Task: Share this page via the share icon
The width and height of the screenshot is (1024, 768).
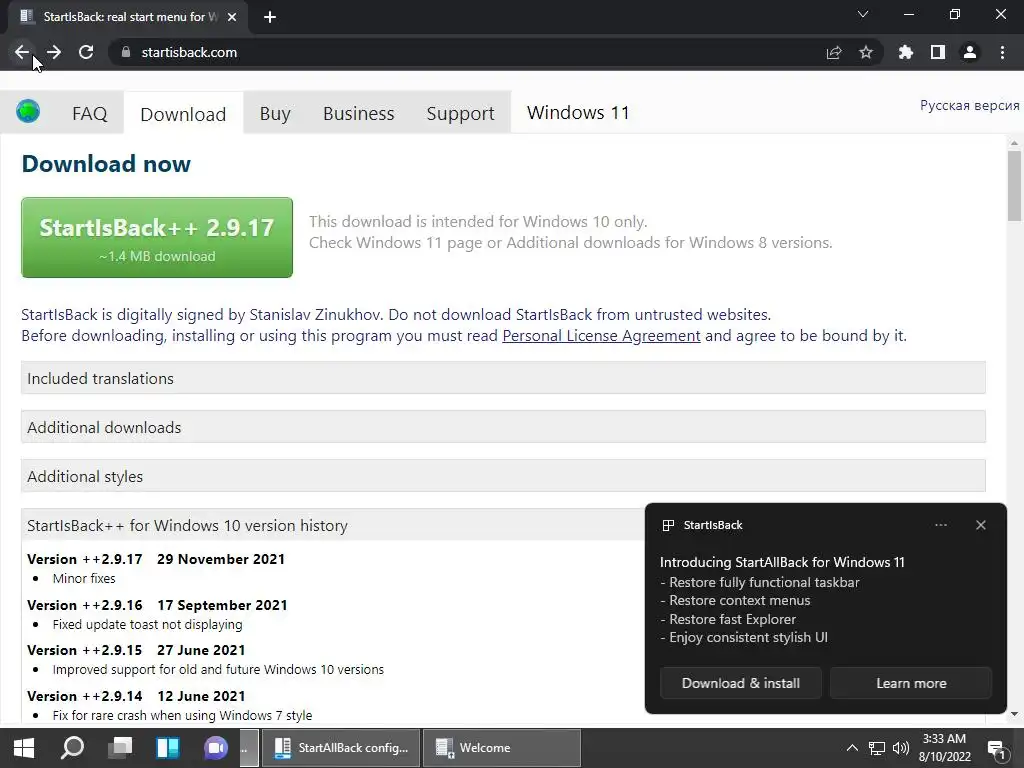Action: click(x=834, y=52)
